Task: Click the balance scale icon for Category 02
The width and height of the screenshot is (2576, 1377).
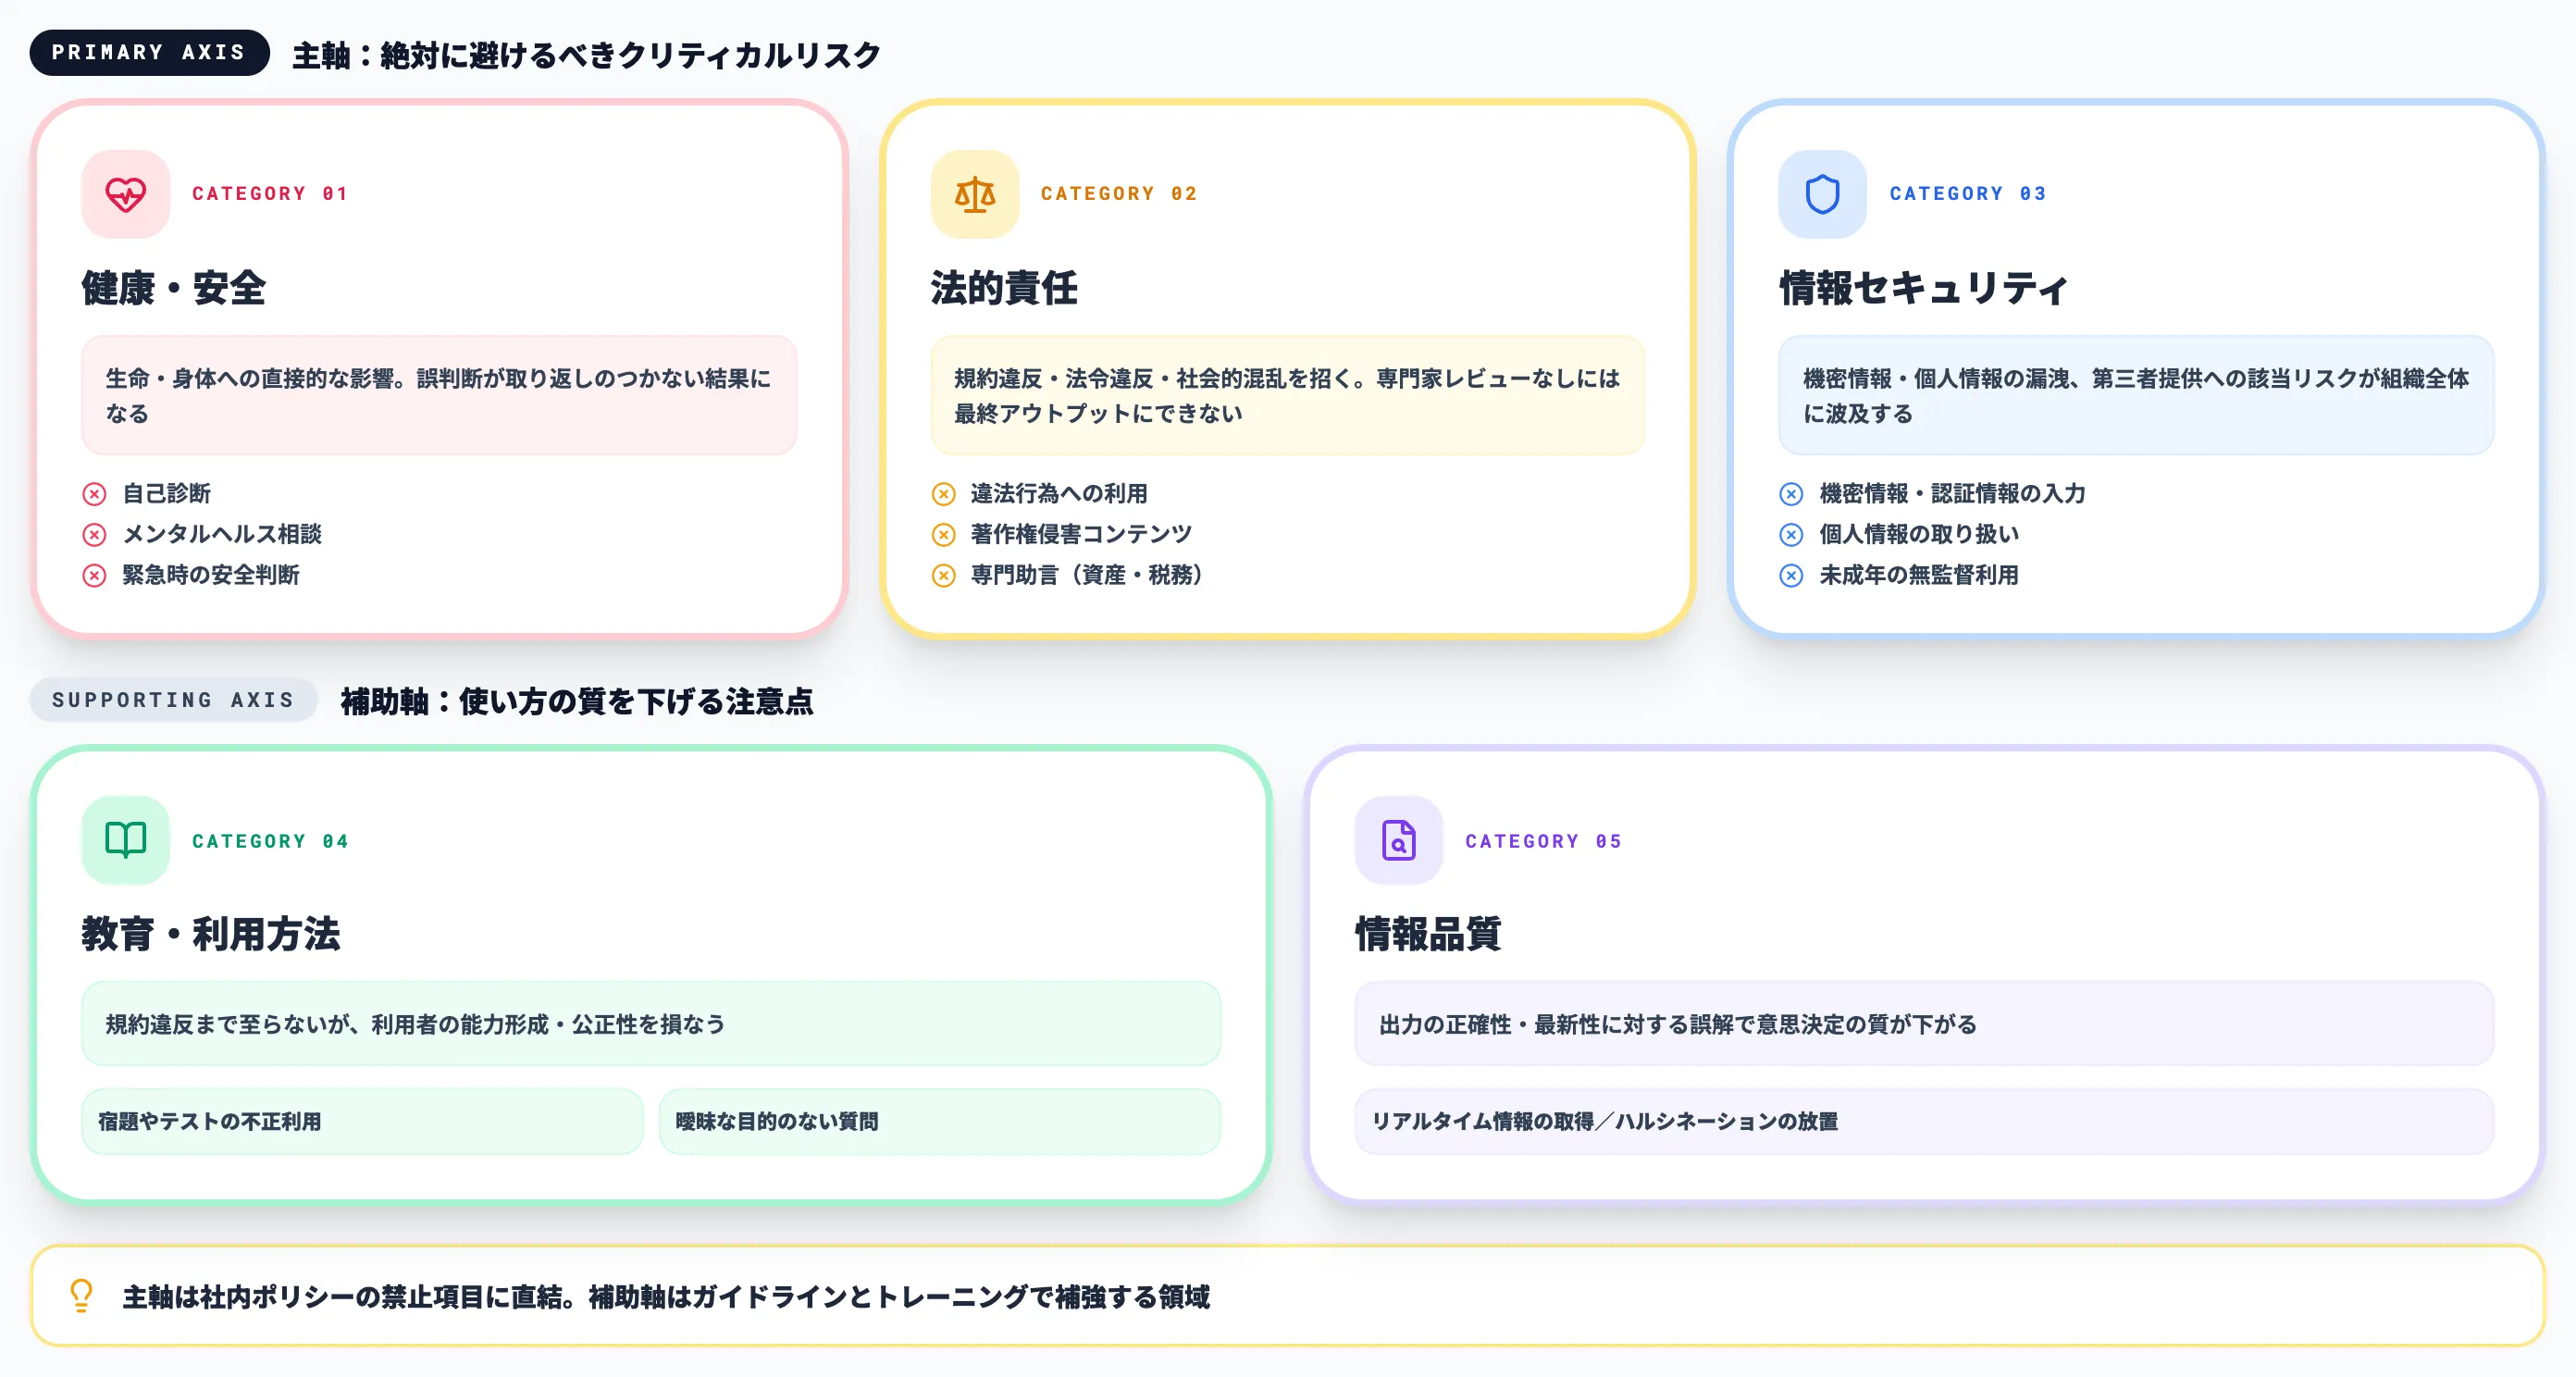Action: [974, 194]
